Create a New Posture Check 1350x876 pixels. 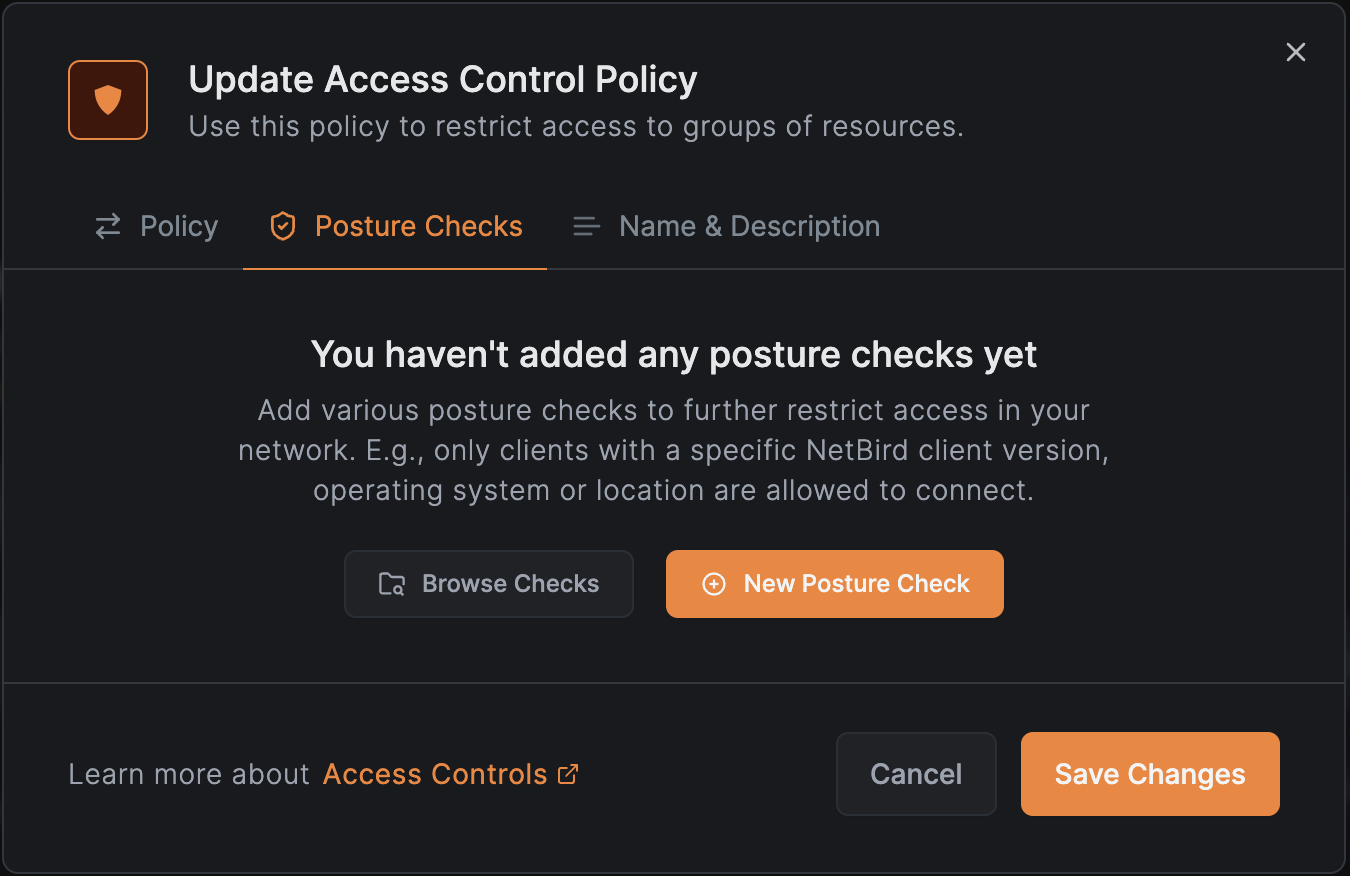pos(834,584)
